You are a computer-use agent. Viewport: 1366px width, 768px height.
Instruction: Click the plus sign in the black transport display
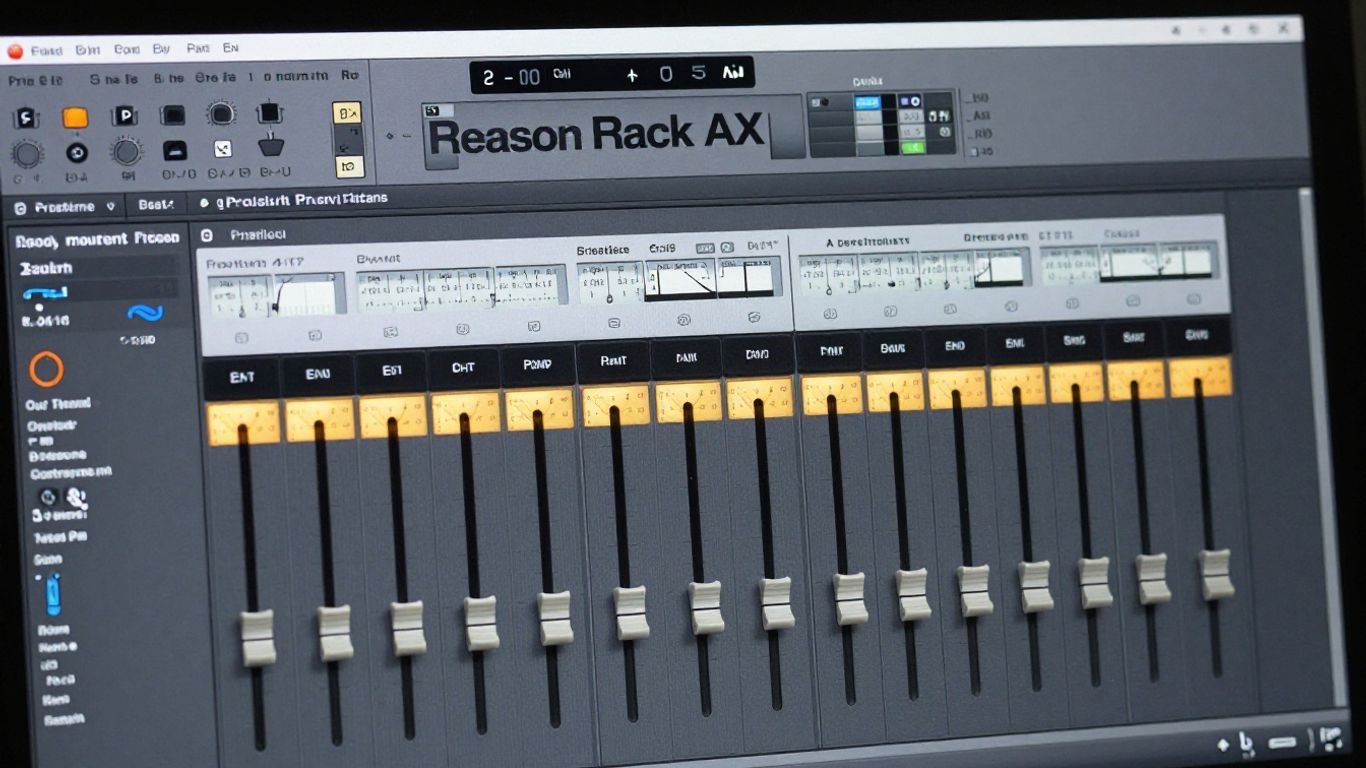coord(632,75)
